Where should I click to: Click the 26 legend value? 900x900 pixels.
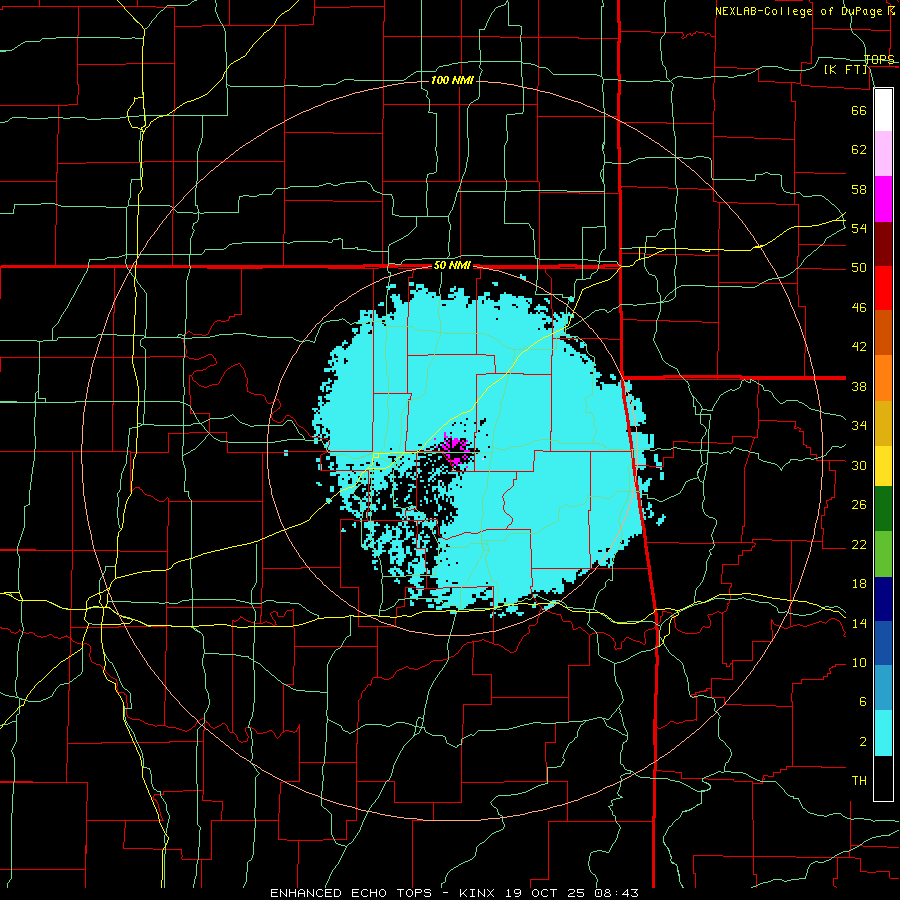[859, 505]
